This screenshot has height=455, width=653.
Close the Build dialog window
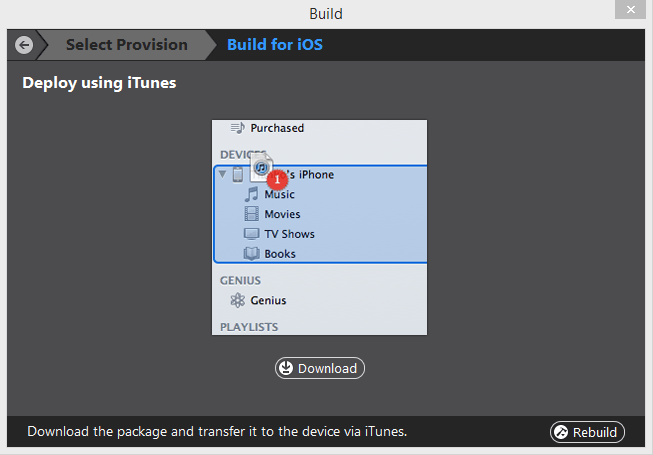tap(631, 9)
